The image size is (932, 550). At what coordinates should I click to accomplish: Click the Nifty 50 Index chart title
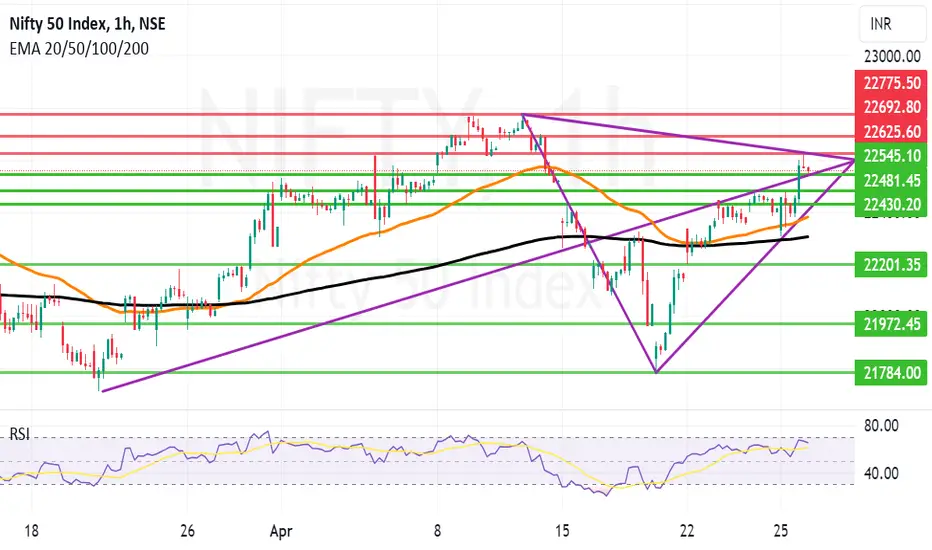click(x=87, y=24)
